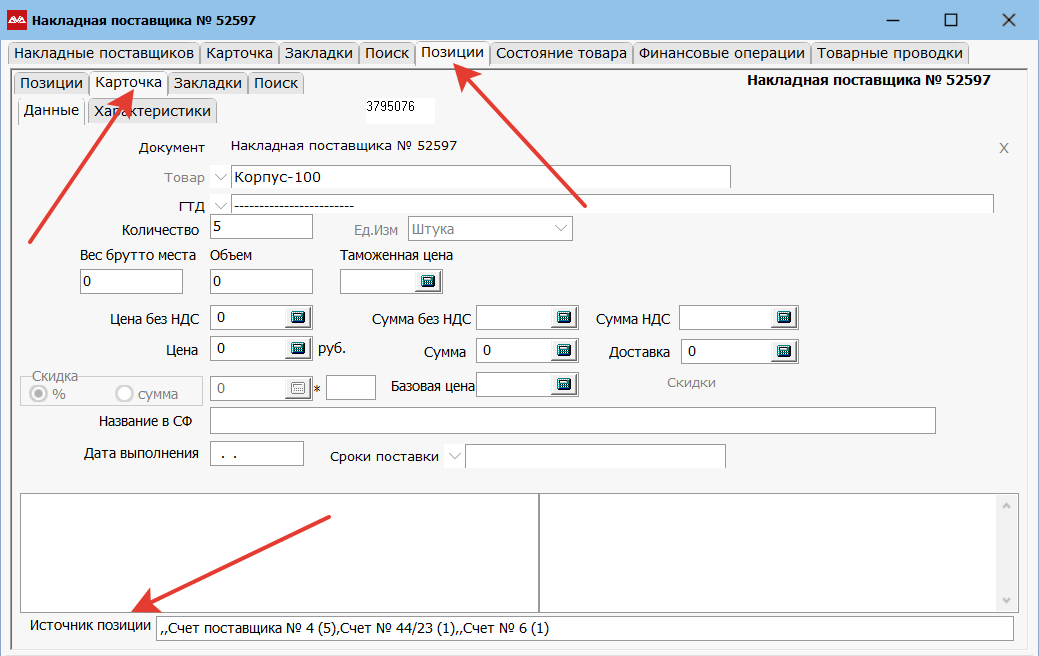Screen dimensions: 1039x656
Task: Click calculator icon in Цена без НДС
Action: pyautogui.click(x=298, y=318)
